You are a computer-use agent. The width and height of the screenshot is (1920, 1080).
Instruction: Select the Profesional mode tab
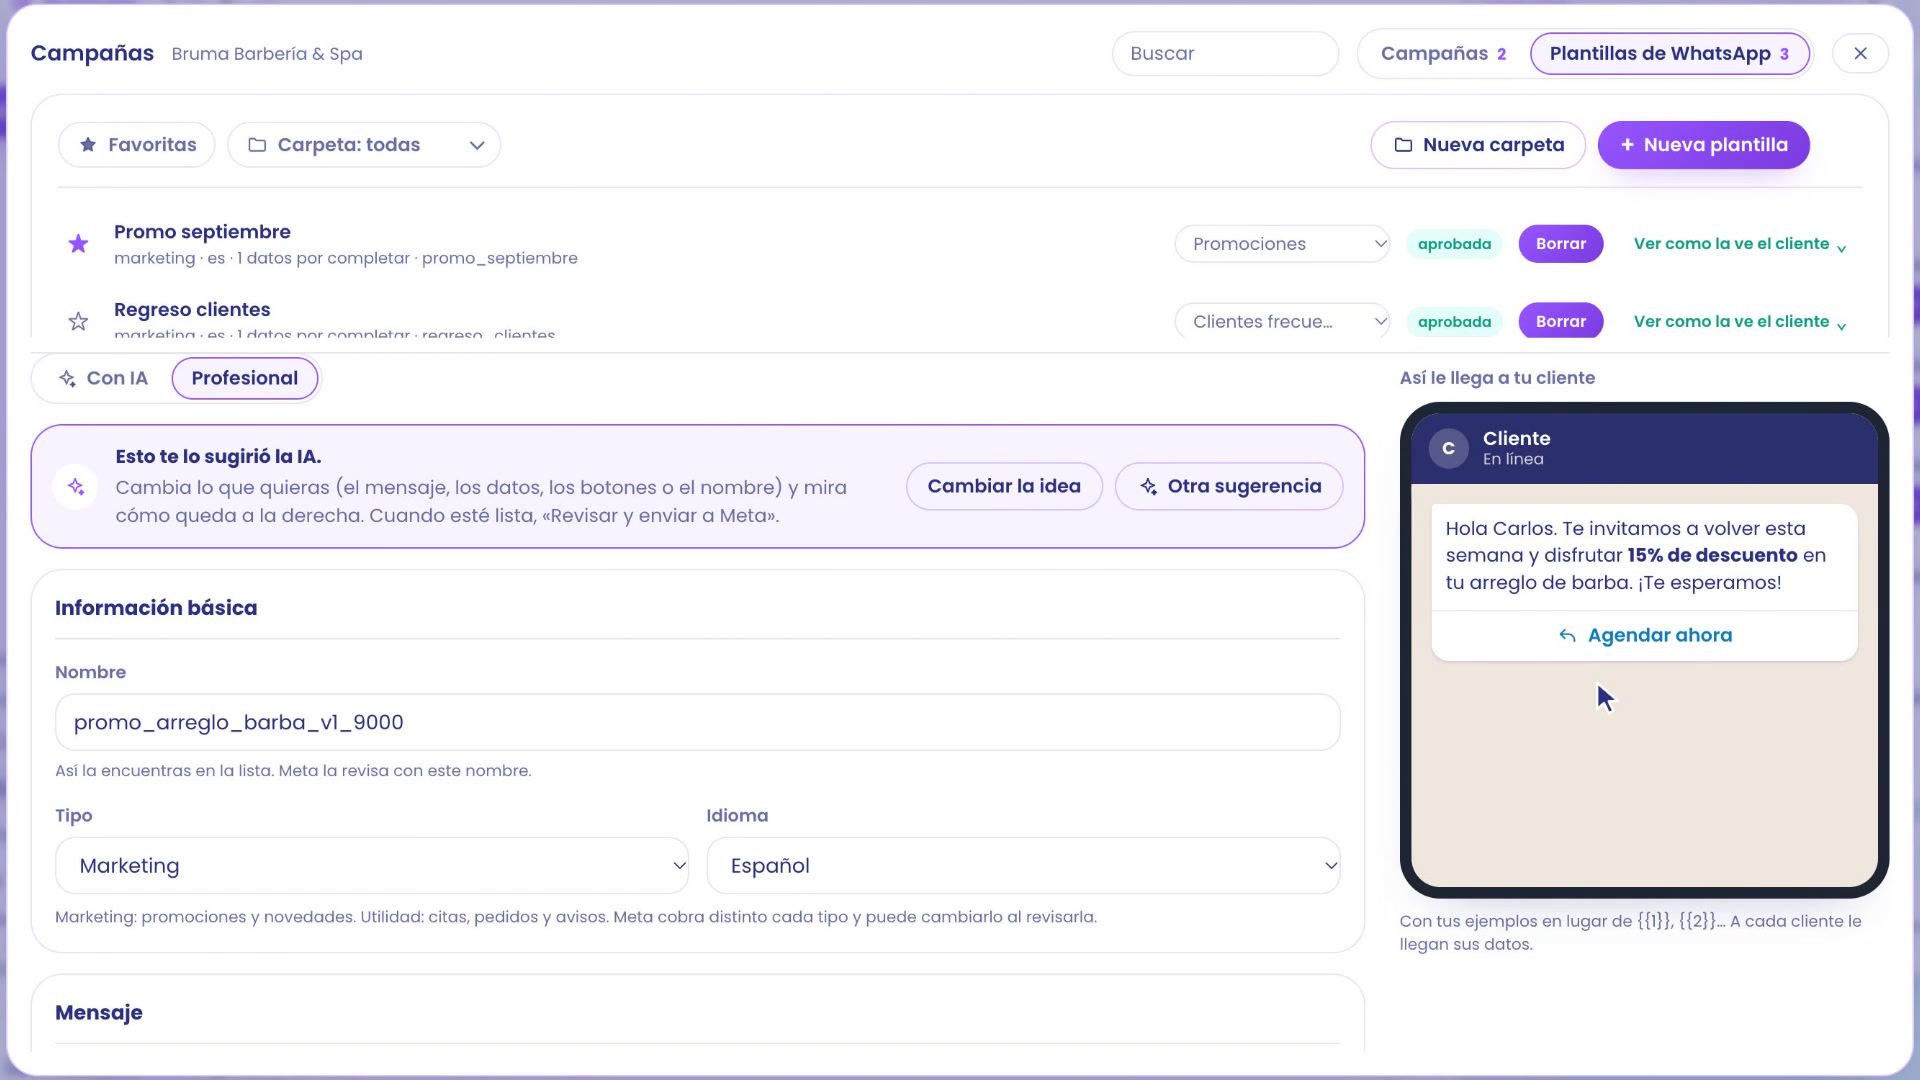(245, 379)
